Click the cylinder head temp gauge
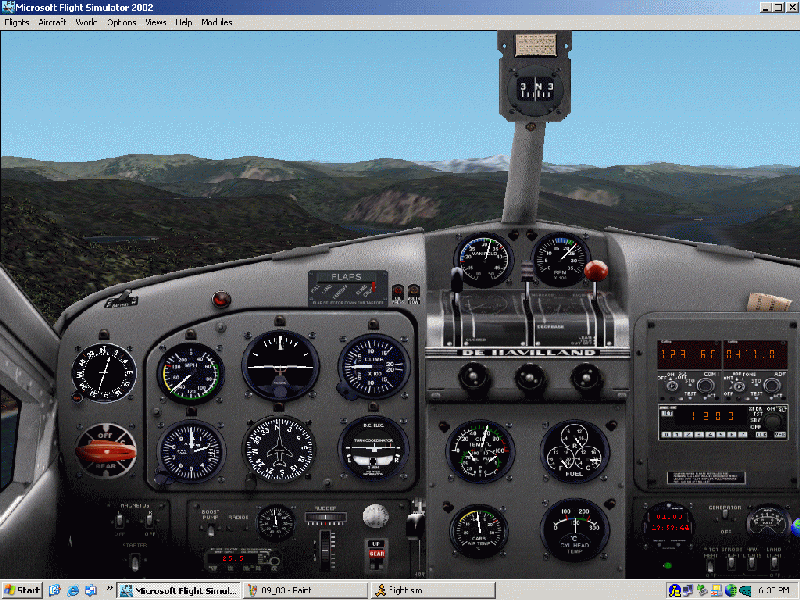 [575, 530]
